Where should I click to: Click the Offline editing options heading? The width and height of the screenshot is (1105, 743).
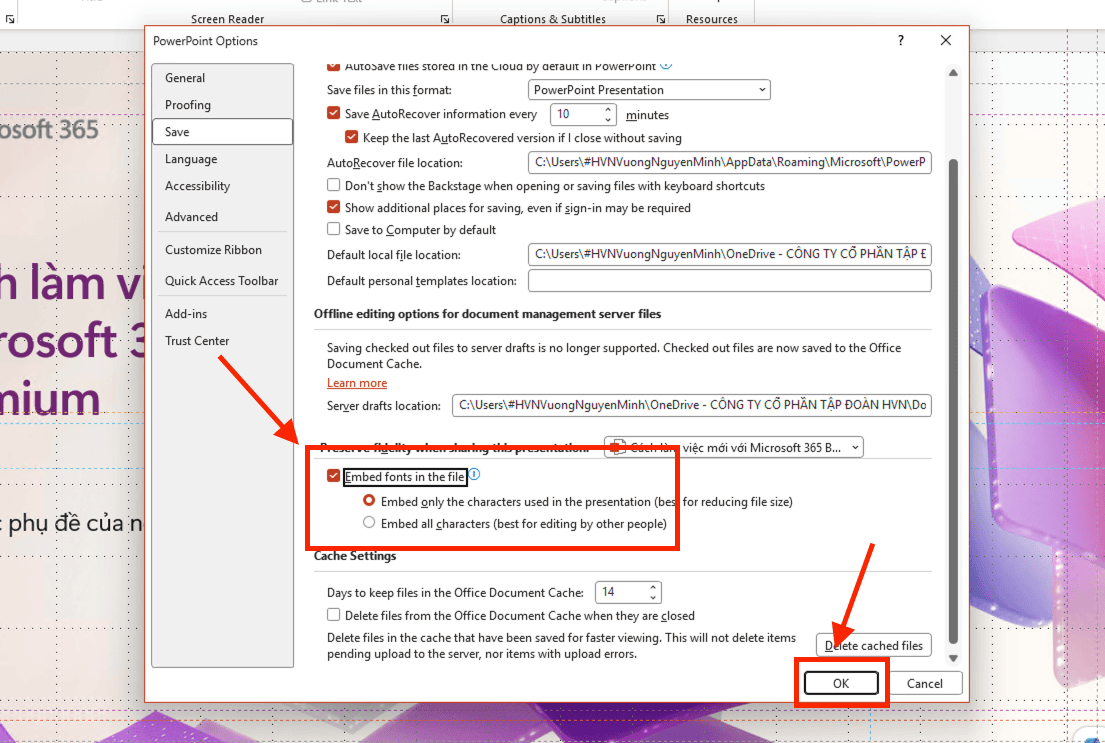coord(487,314)
